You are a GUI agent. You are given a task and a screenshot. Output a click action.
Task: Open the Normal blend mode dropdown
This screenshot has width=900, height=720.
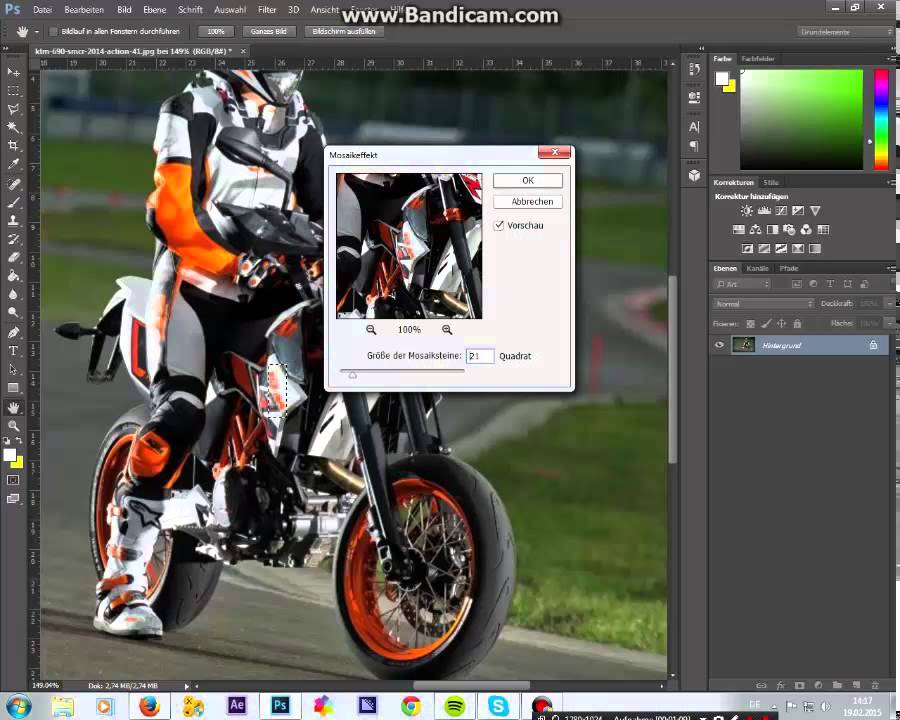point(763,304)
